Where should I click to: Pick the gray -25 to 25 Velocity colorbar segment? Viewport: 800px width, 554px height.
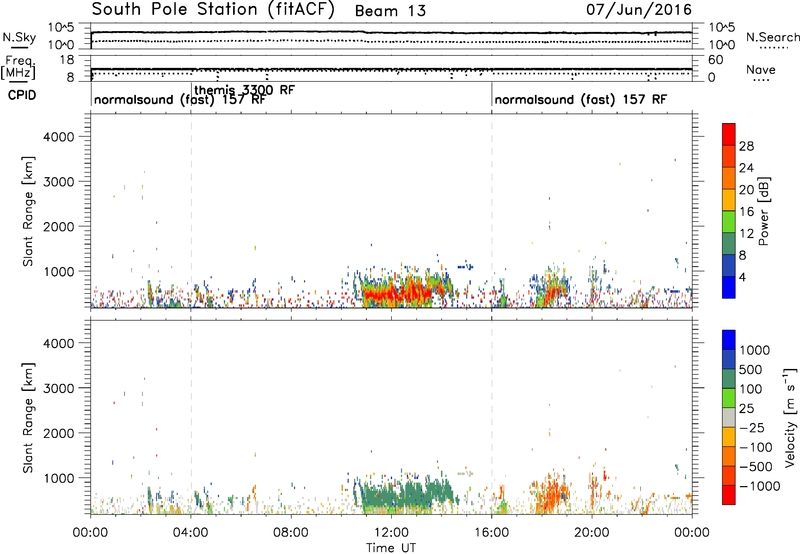pyautogui.click(x=729, y=417)
